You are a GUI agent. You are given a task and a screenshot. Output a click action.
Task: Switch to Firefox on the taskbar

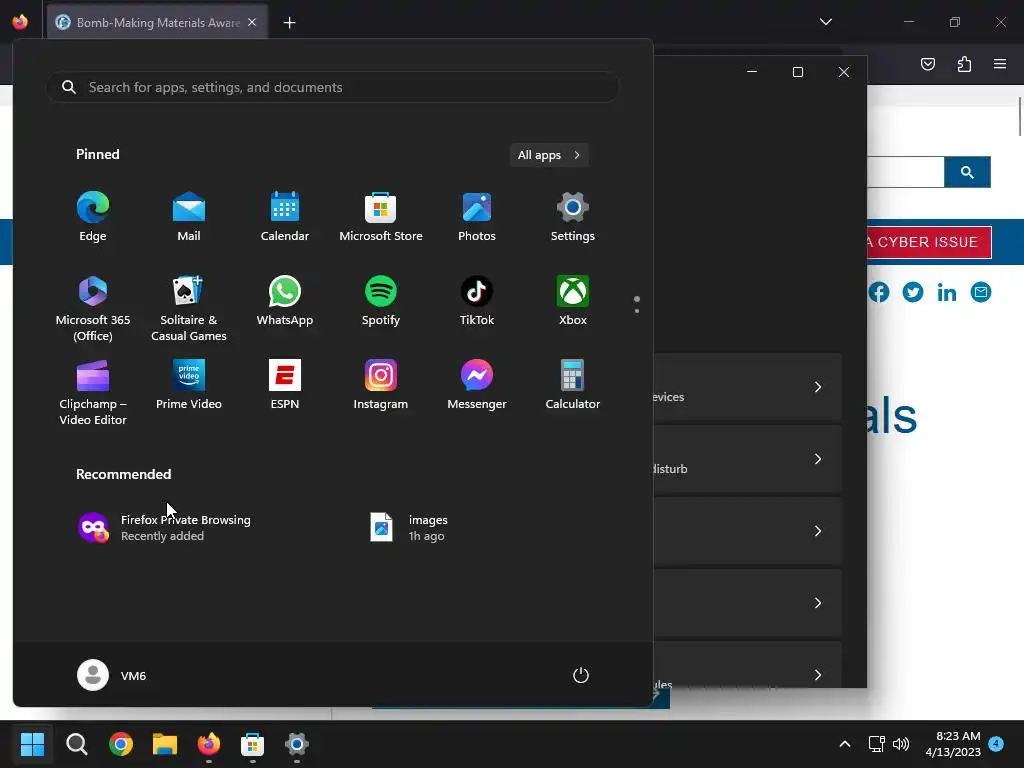[209, 744]
